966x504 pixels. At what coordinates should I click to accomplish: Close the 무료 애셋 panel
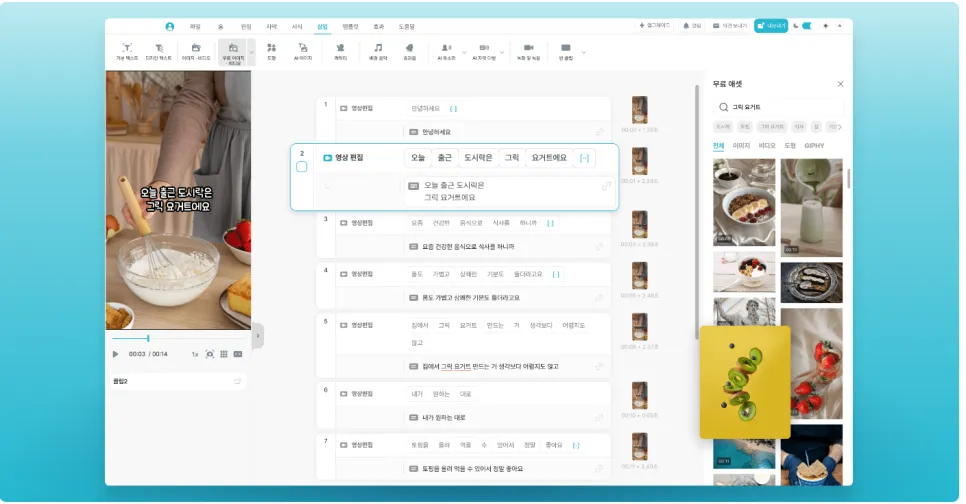click(840, 84)
